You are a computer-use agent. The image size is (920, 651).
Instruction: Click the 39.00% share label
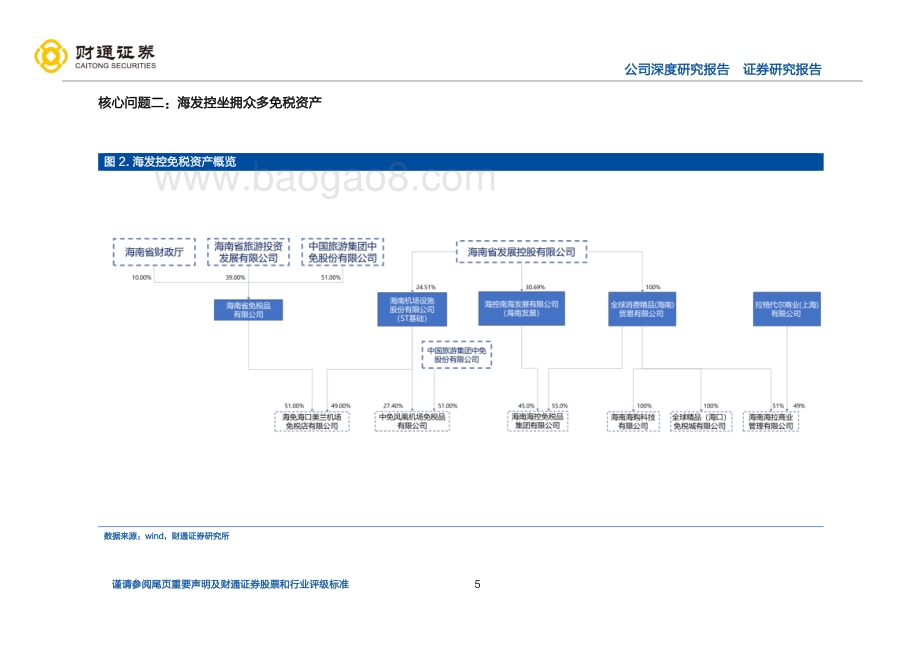pos(235,277)
